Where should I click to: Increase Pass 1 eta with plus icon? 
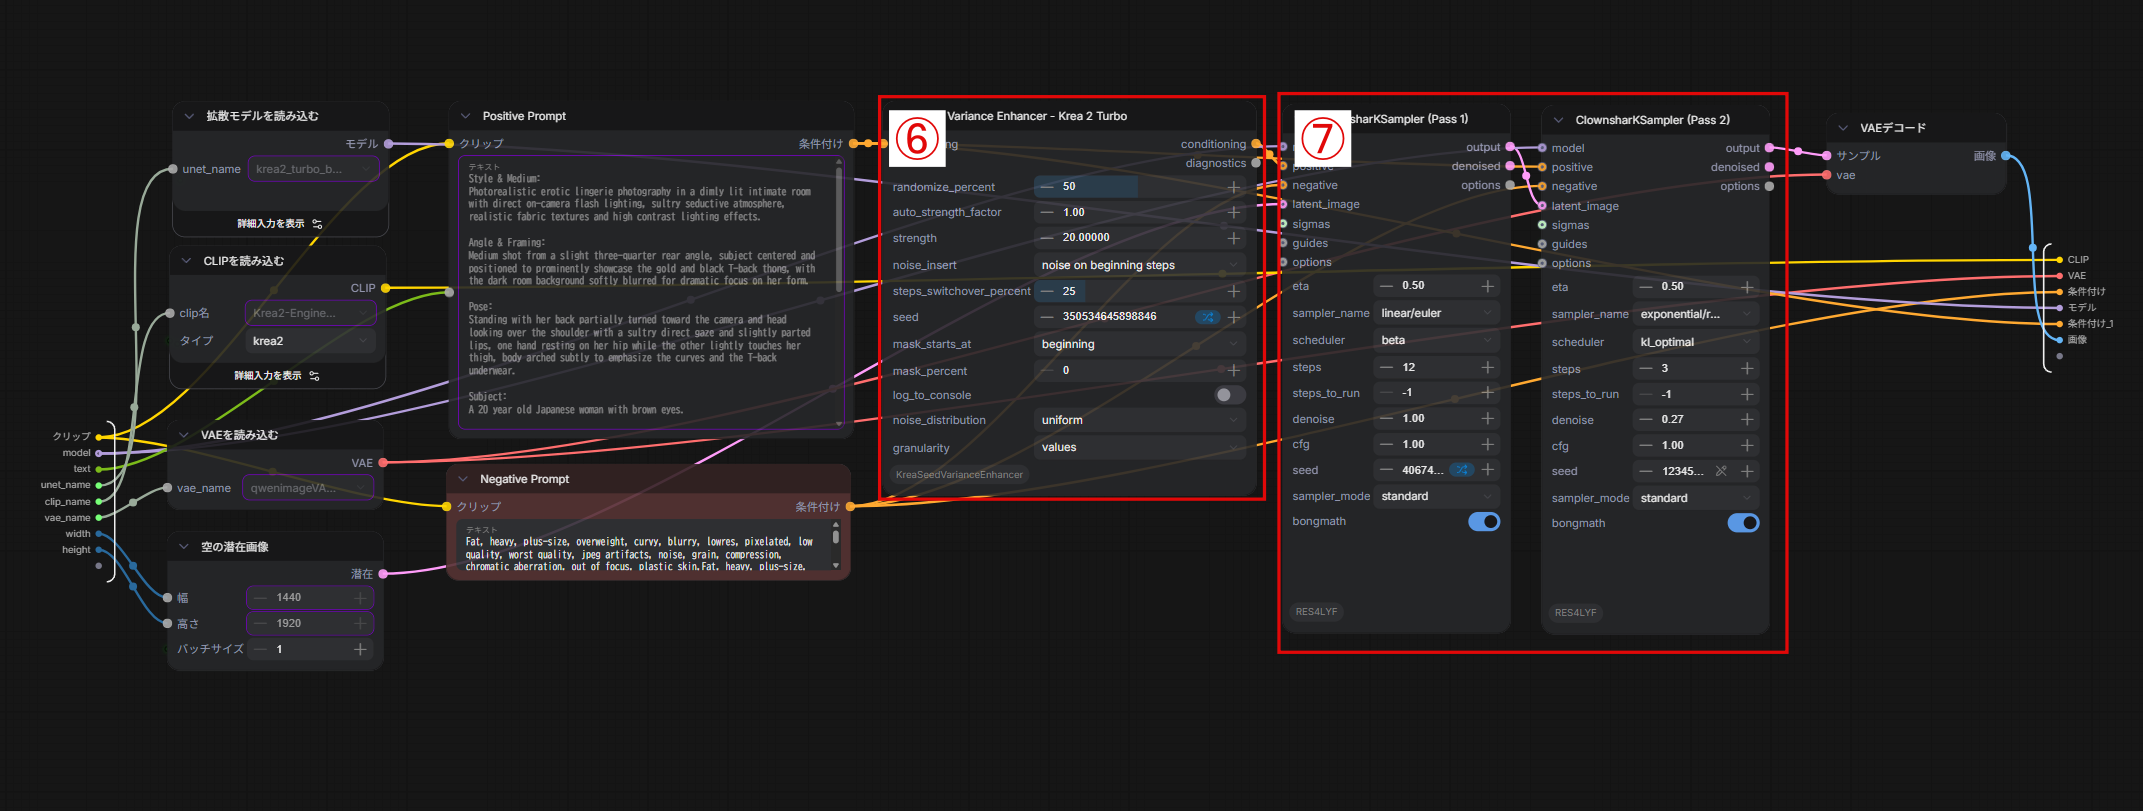tap(1487, 286)
